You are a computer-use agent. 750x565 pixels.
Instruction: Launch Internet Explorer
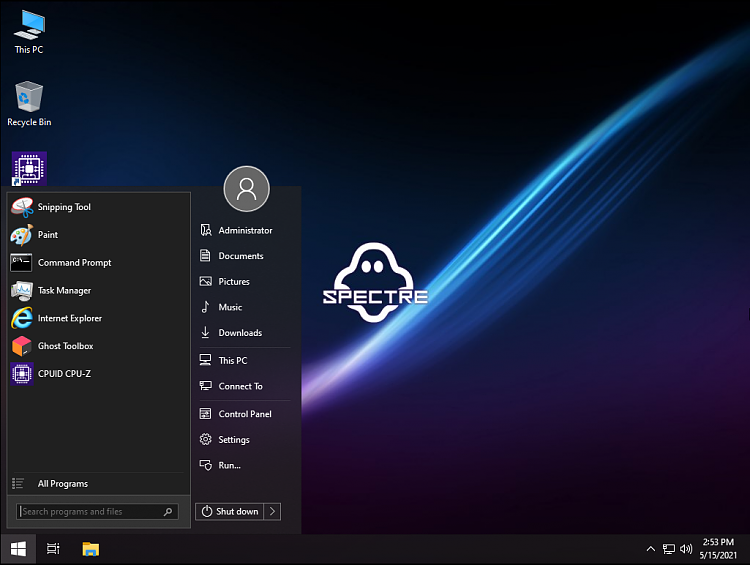[x=99, y=318]
